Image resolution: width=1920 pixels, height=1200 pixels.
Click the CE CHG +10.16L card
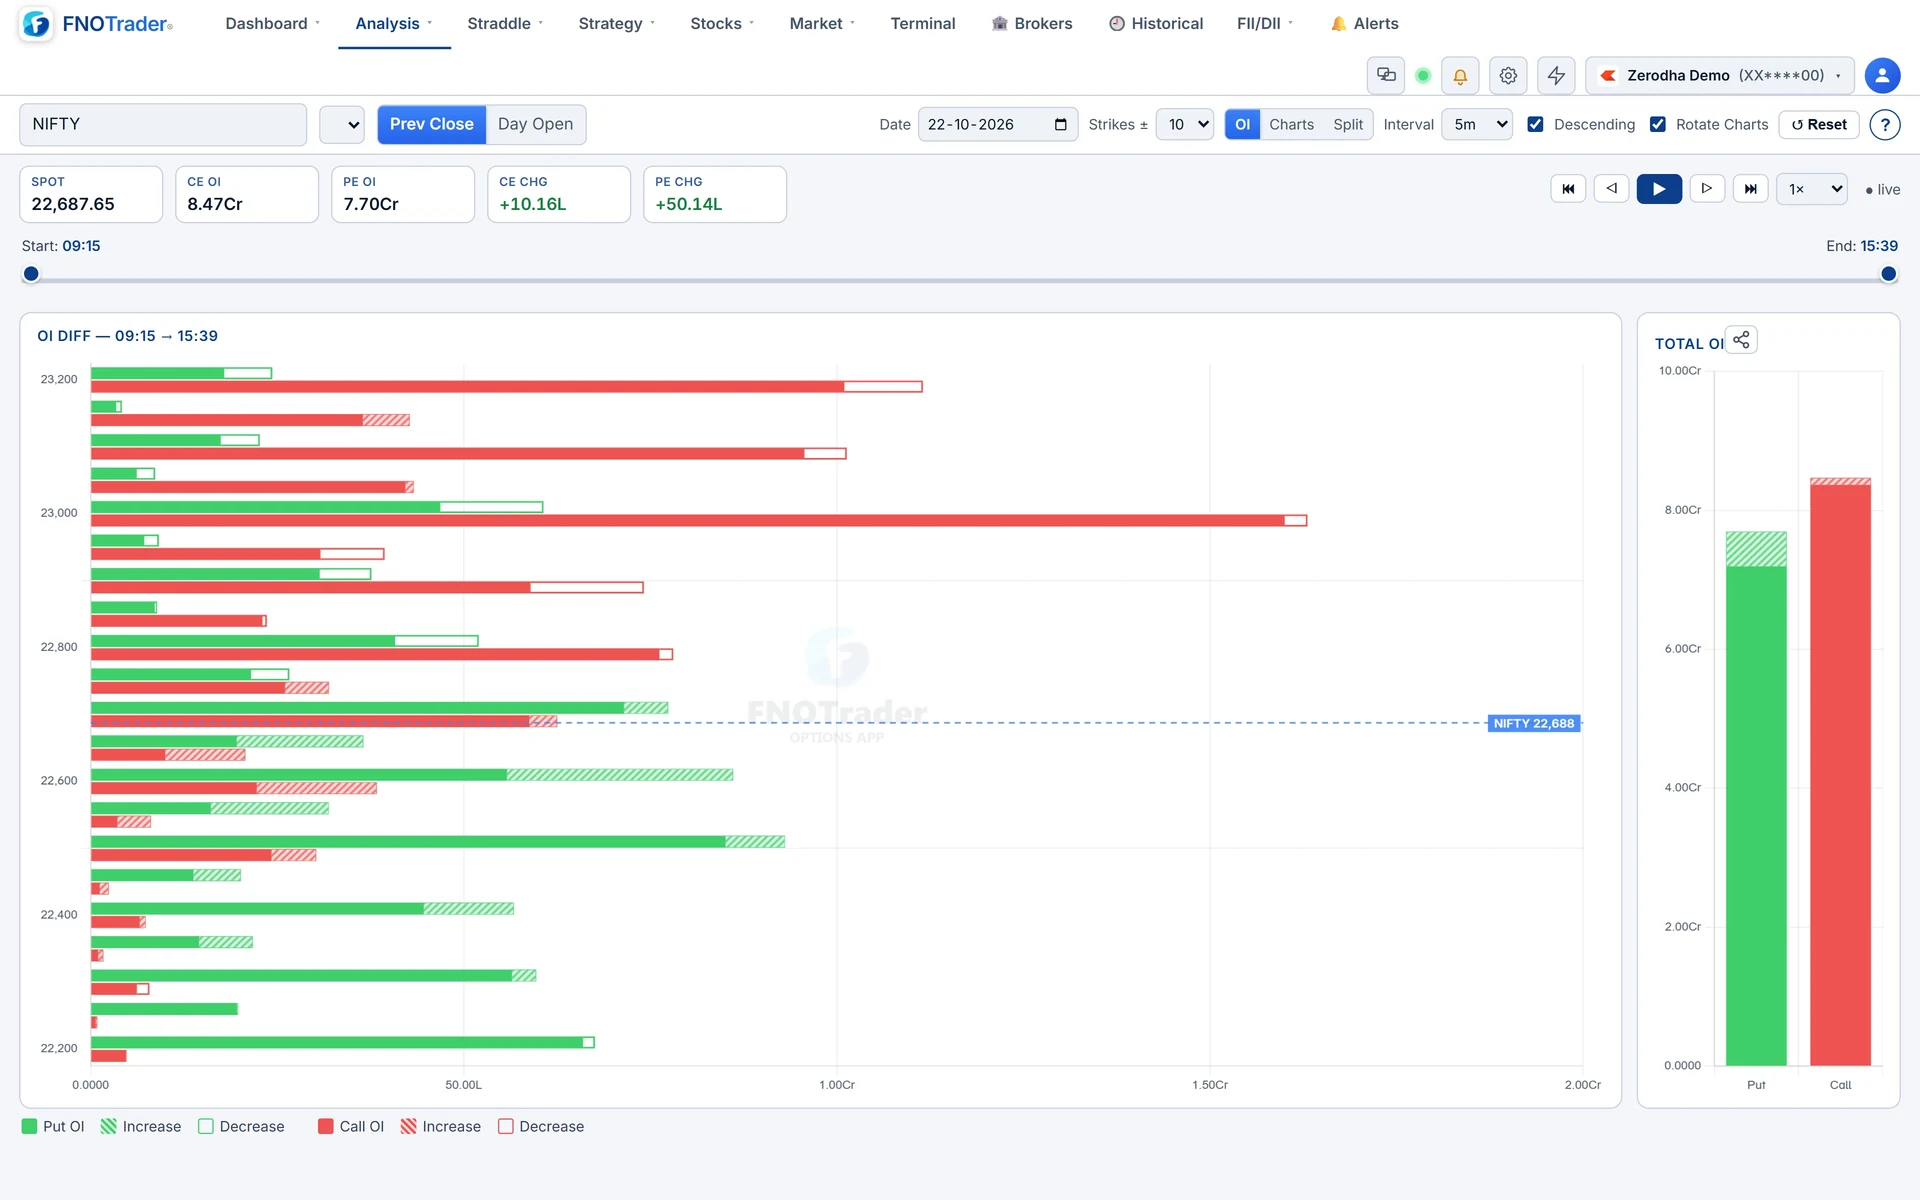coord(559,194)
